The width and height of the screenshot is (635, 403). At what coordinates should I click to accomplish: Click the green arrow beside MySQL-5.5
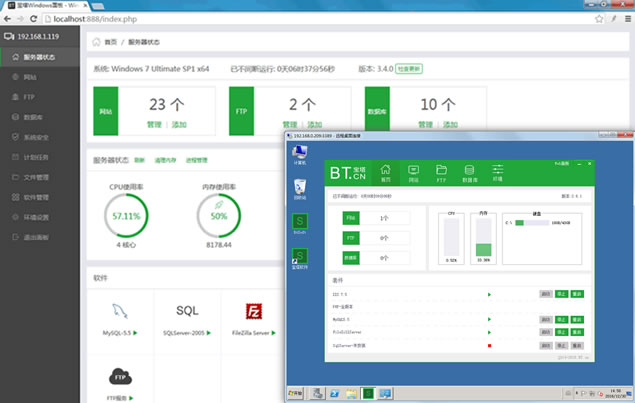[135, 333]
